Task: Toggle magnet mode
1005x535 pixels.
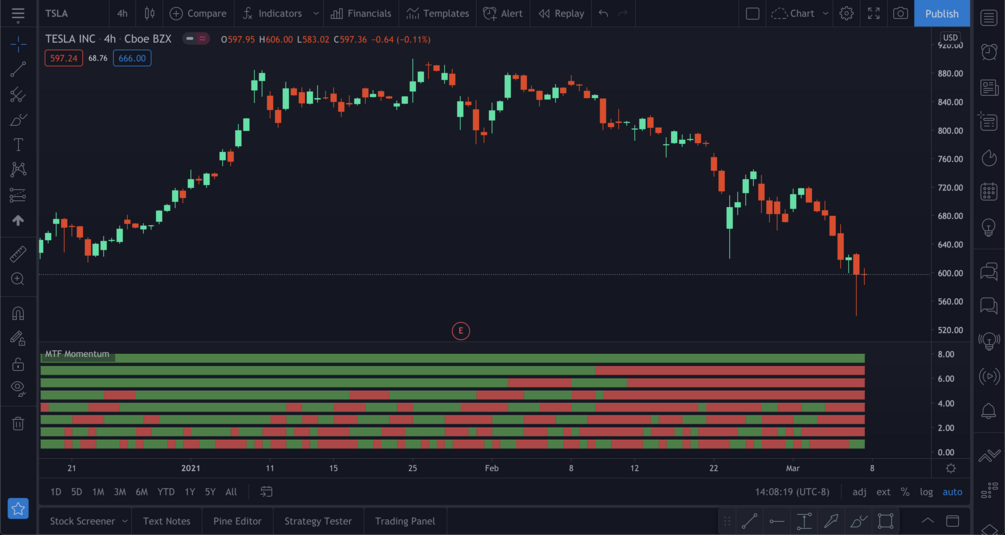Action: click(x=18, y=313)
